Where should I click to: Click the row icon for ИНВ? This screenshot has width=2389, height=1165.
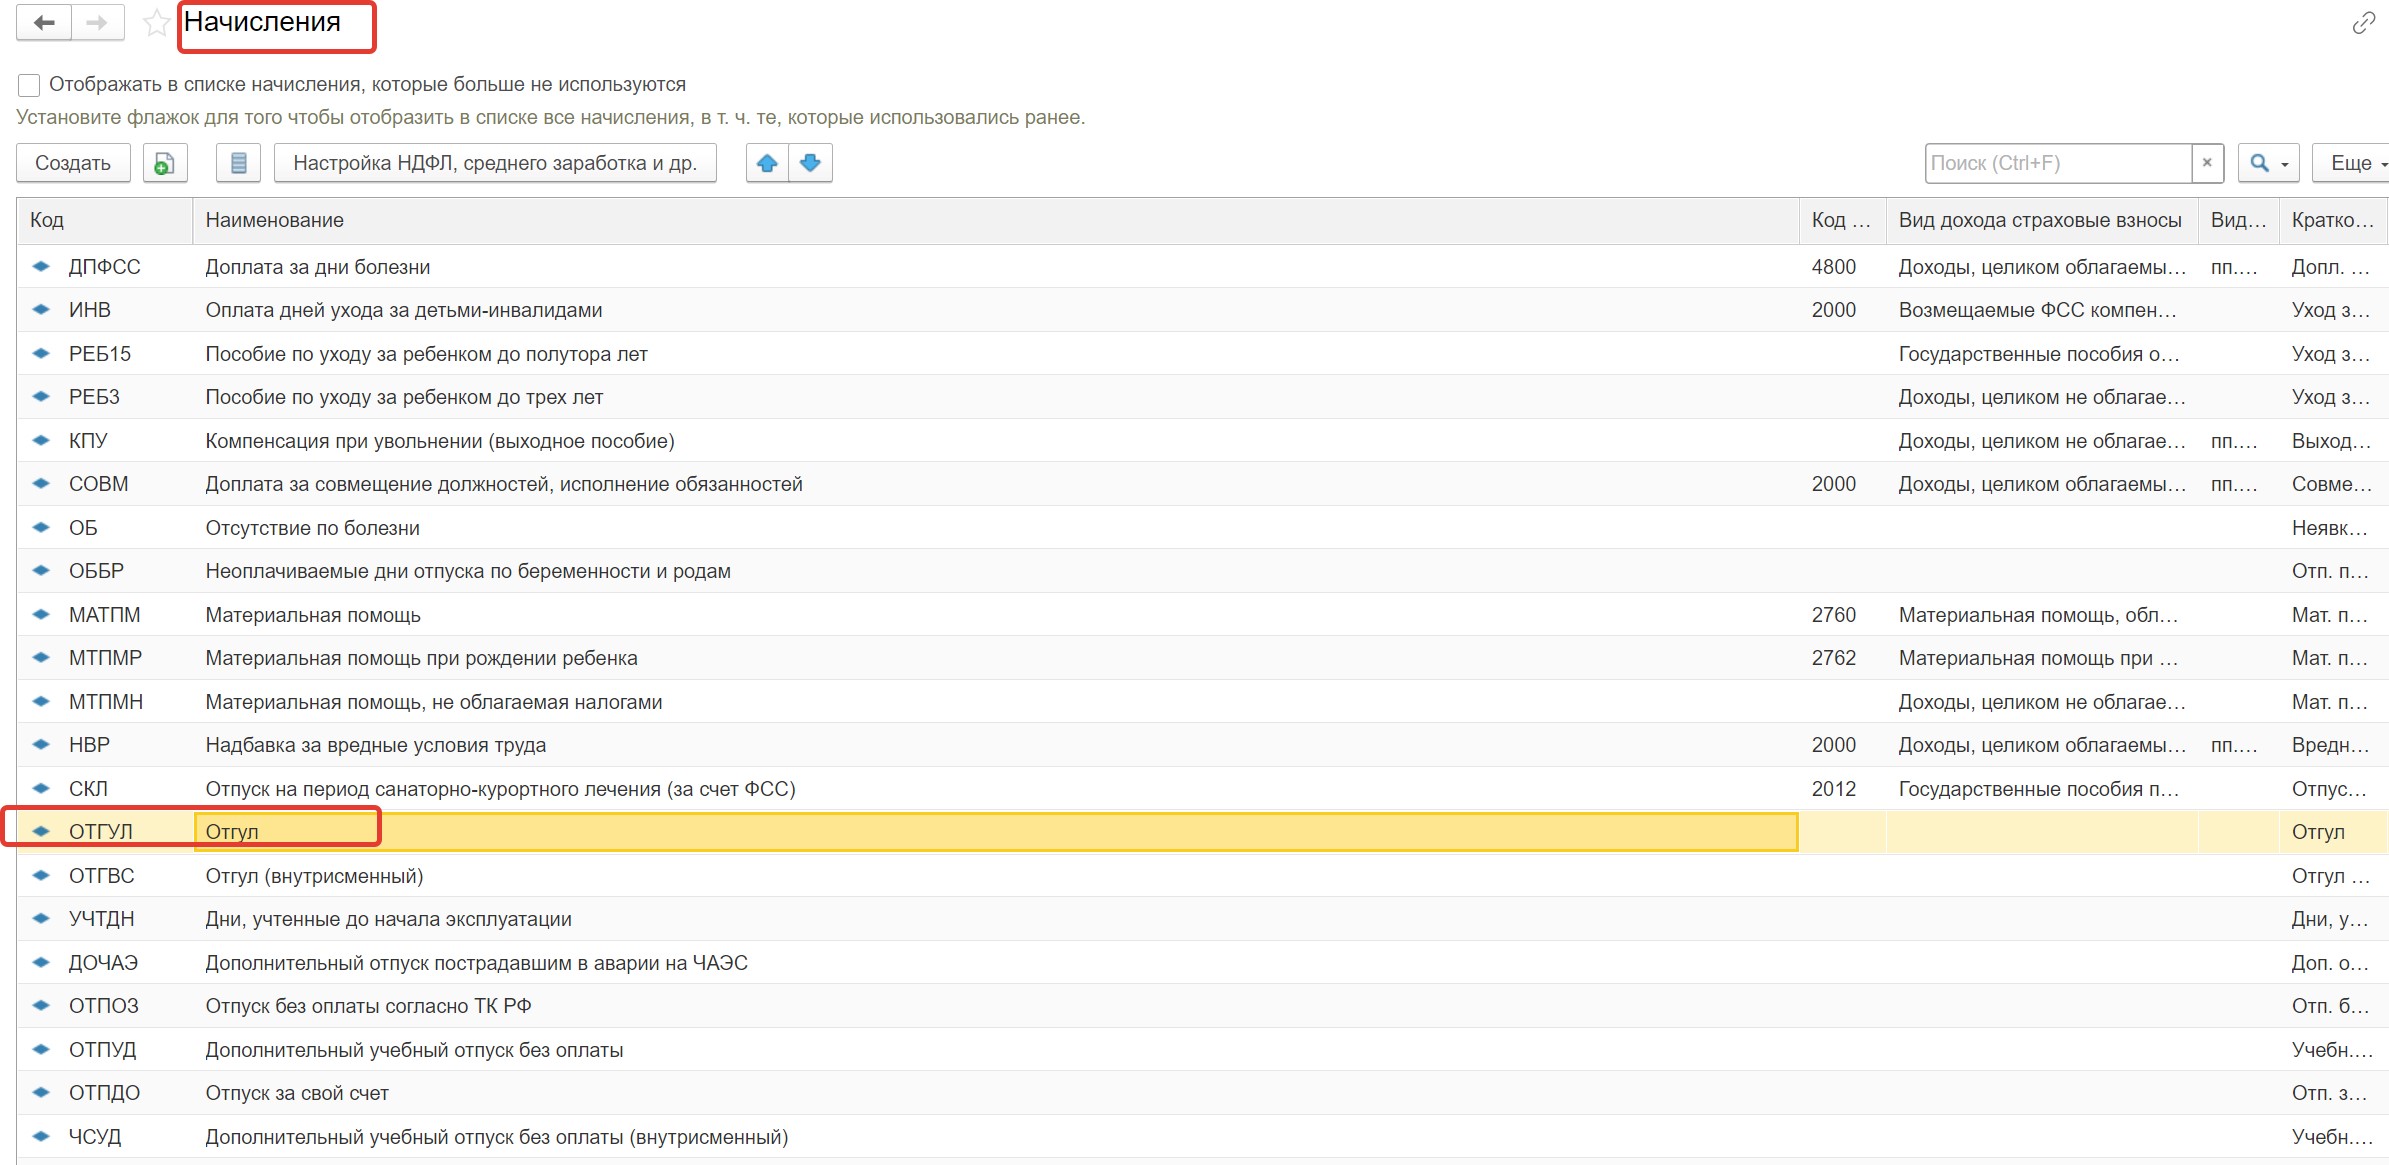(41, 310)
